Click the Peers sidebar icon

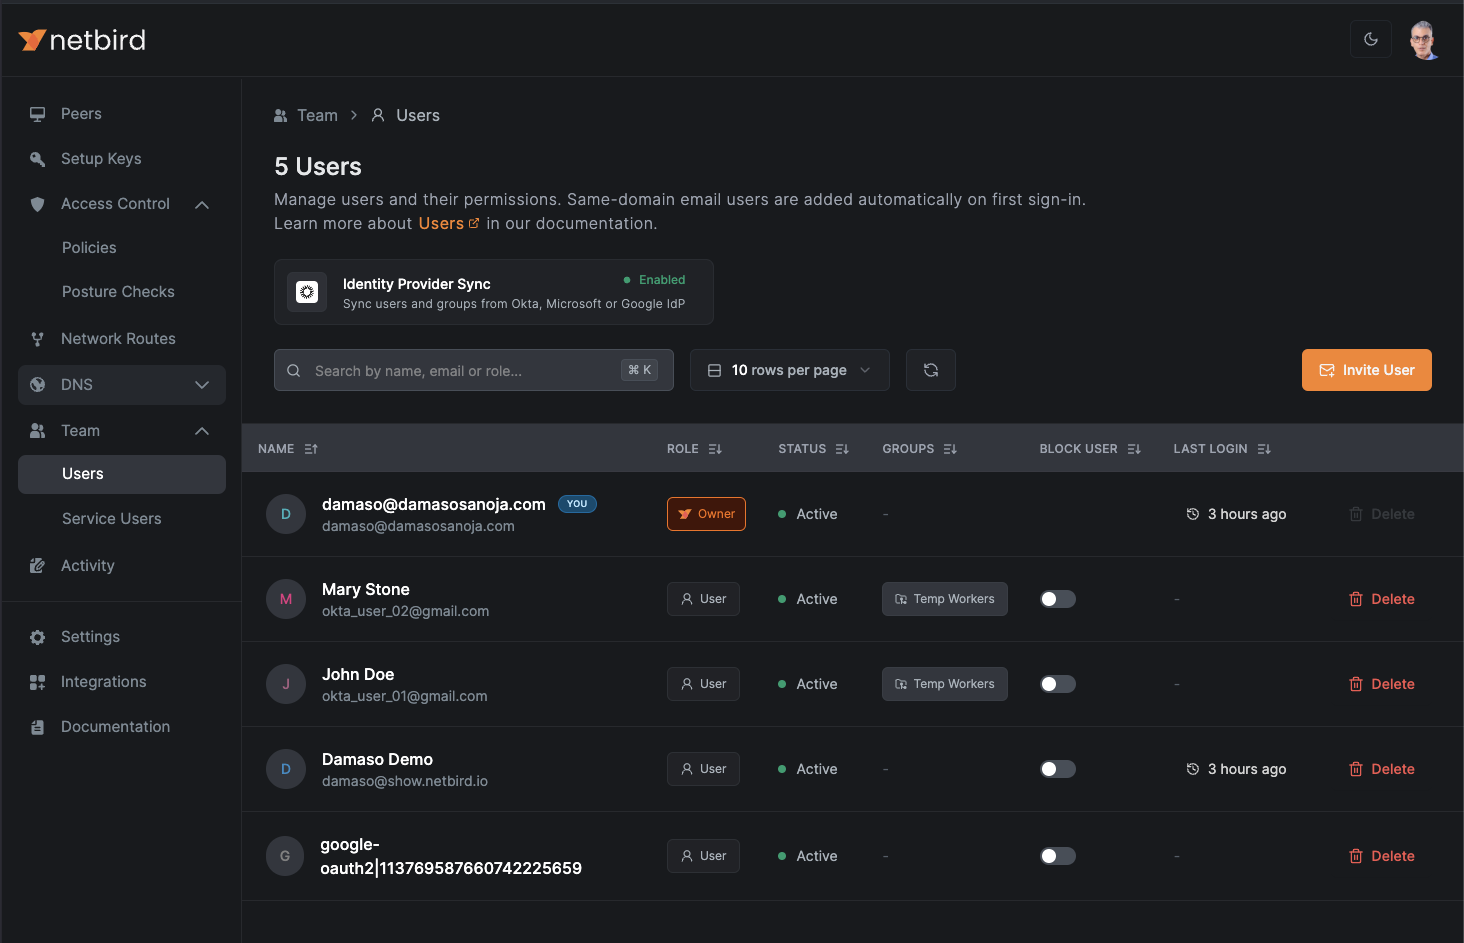pos(37,113)
